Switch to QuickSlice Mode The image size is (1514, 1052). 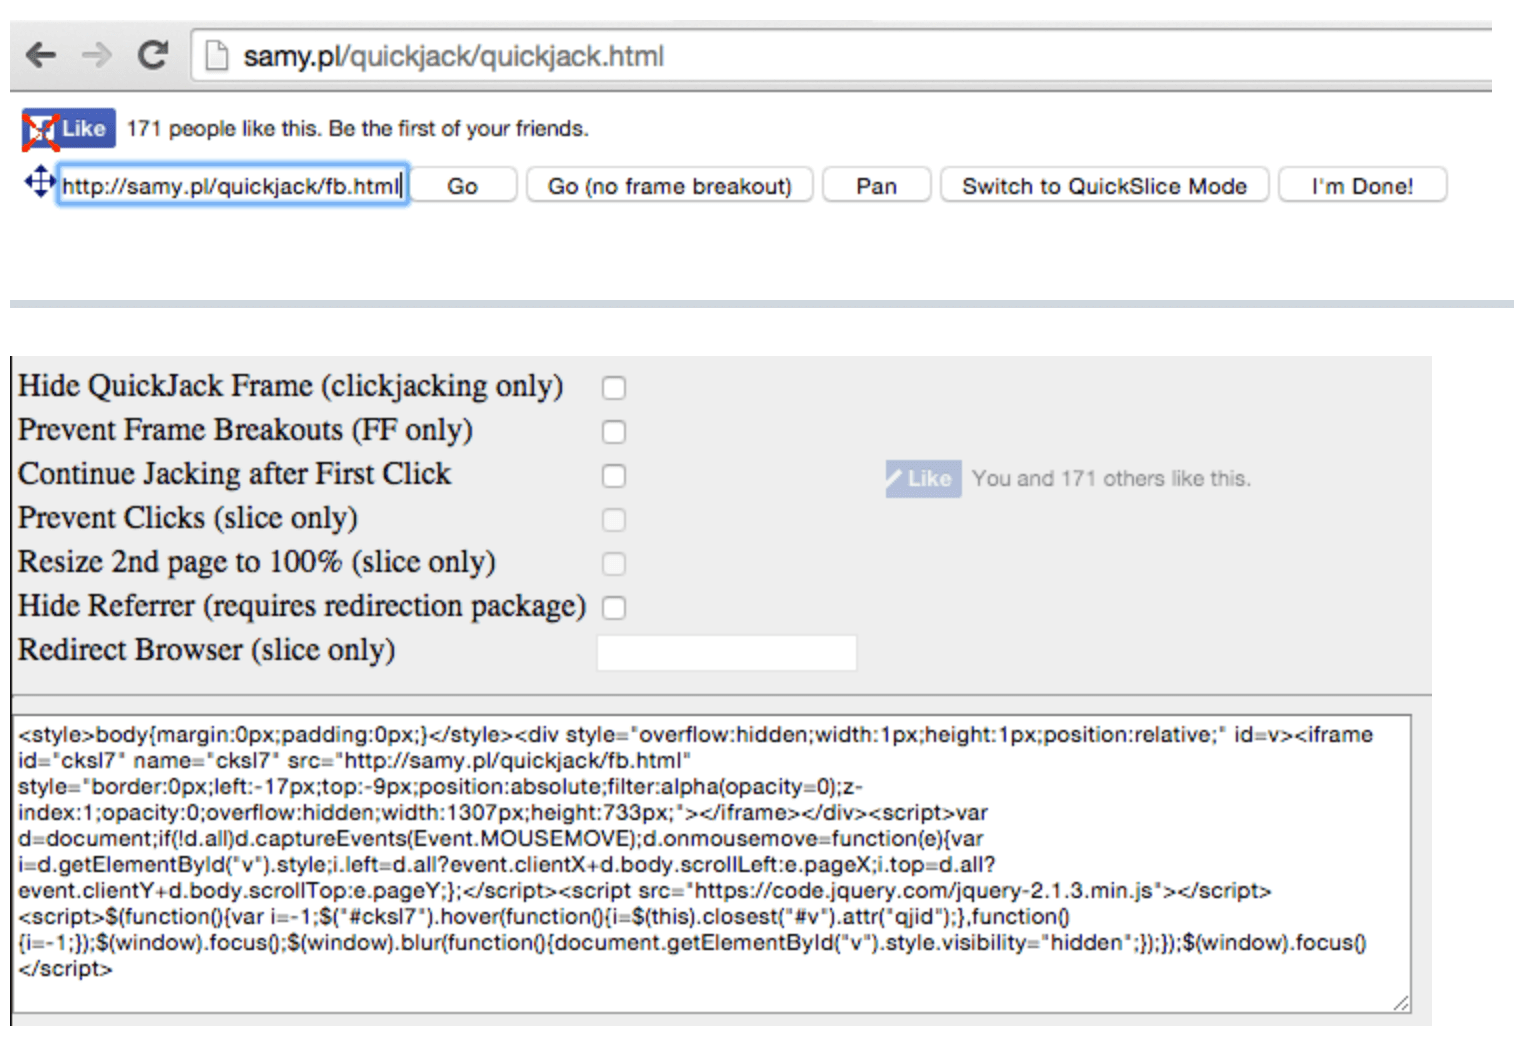pyautogui.click(x=1105, y=186)
